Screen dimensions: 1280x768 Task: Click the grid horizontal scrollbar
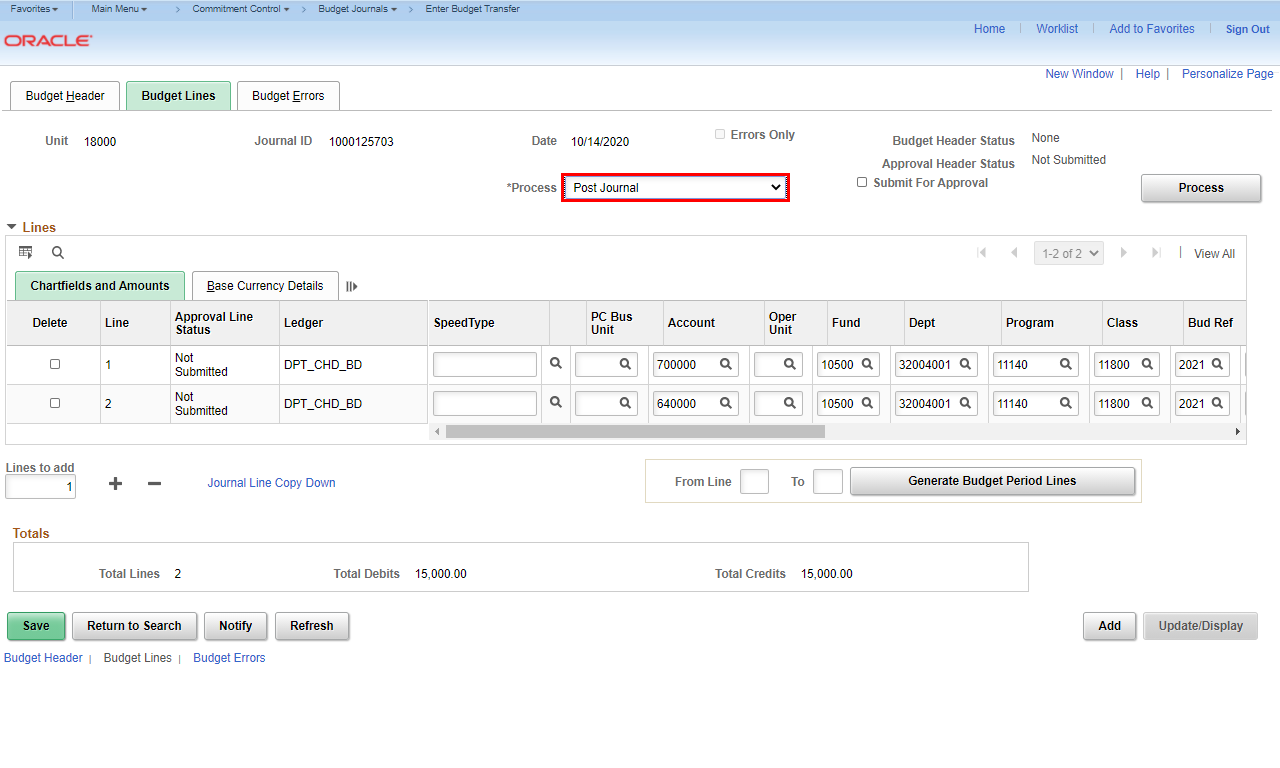point(635,432)
